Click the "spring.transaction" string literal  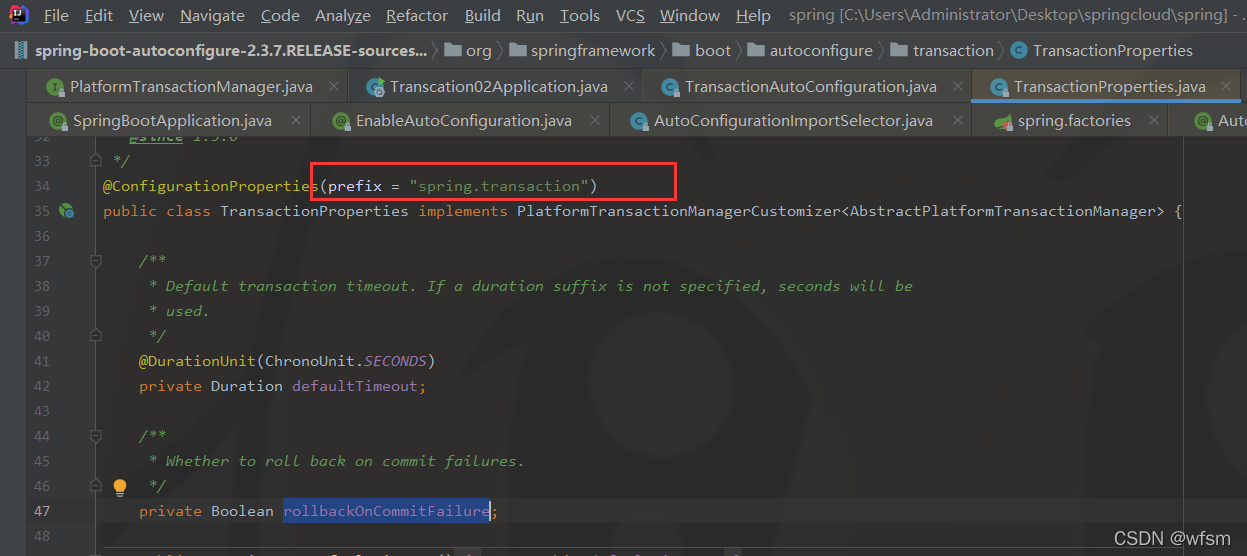click(x=499, y=186)
